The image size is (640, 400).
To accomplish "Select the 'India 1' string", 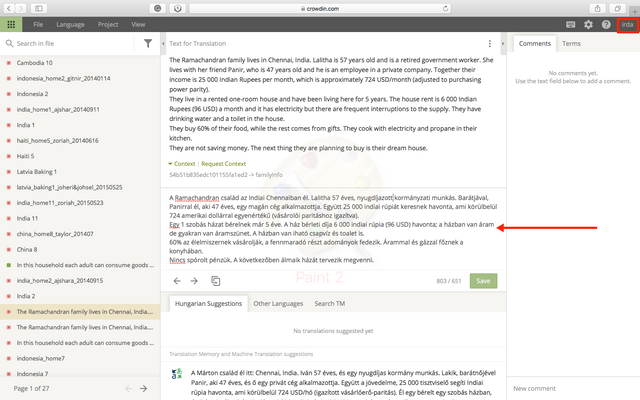I will pyautogui.click(x=25, y=125).
